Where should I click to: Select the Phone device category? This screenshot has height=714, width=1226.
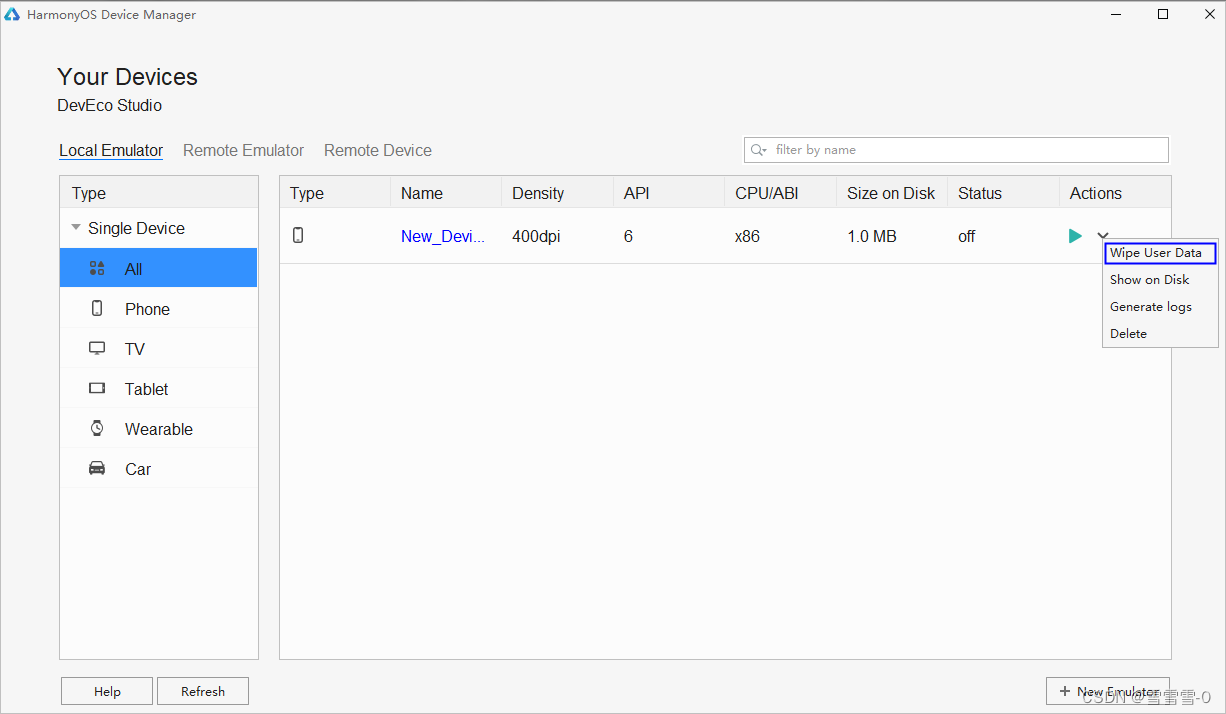pos(158,308)
